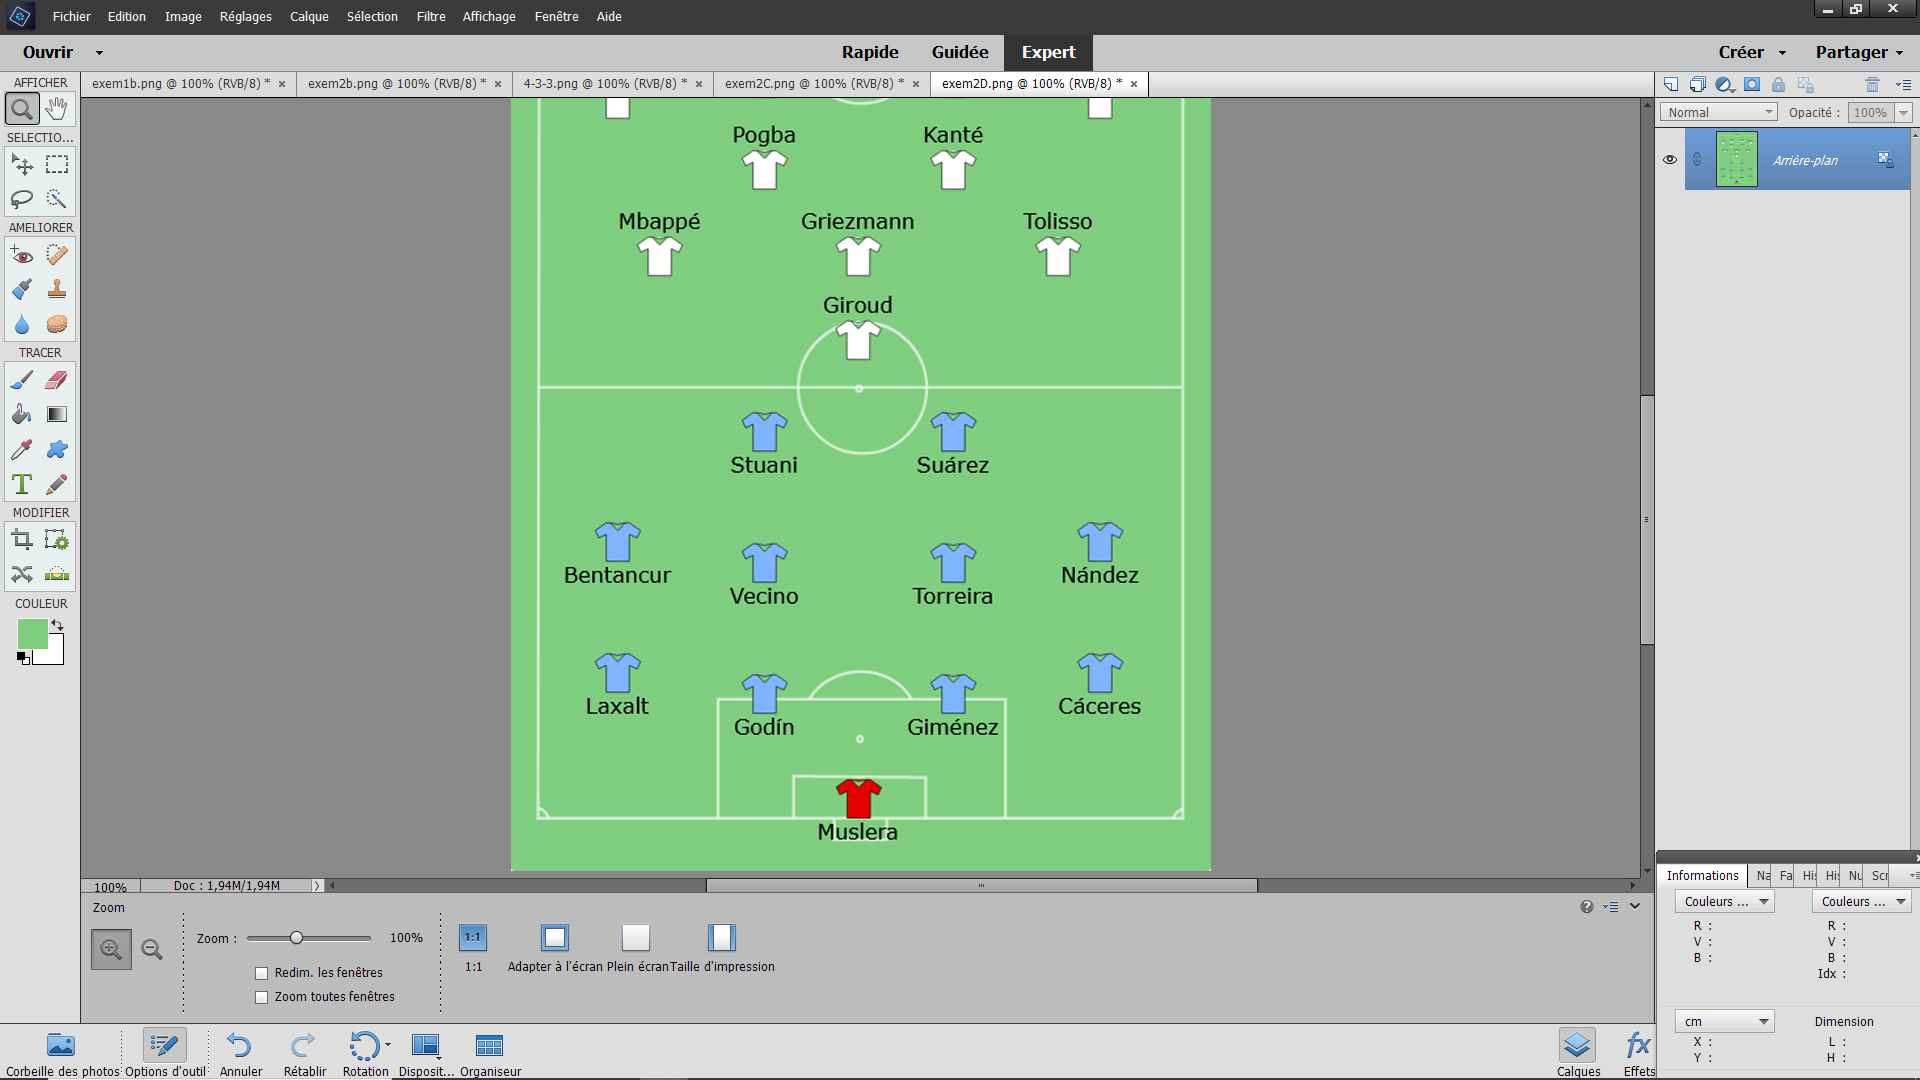Select the Hand tool
Screen dimensions: 1920x1080
click(57, 108)
